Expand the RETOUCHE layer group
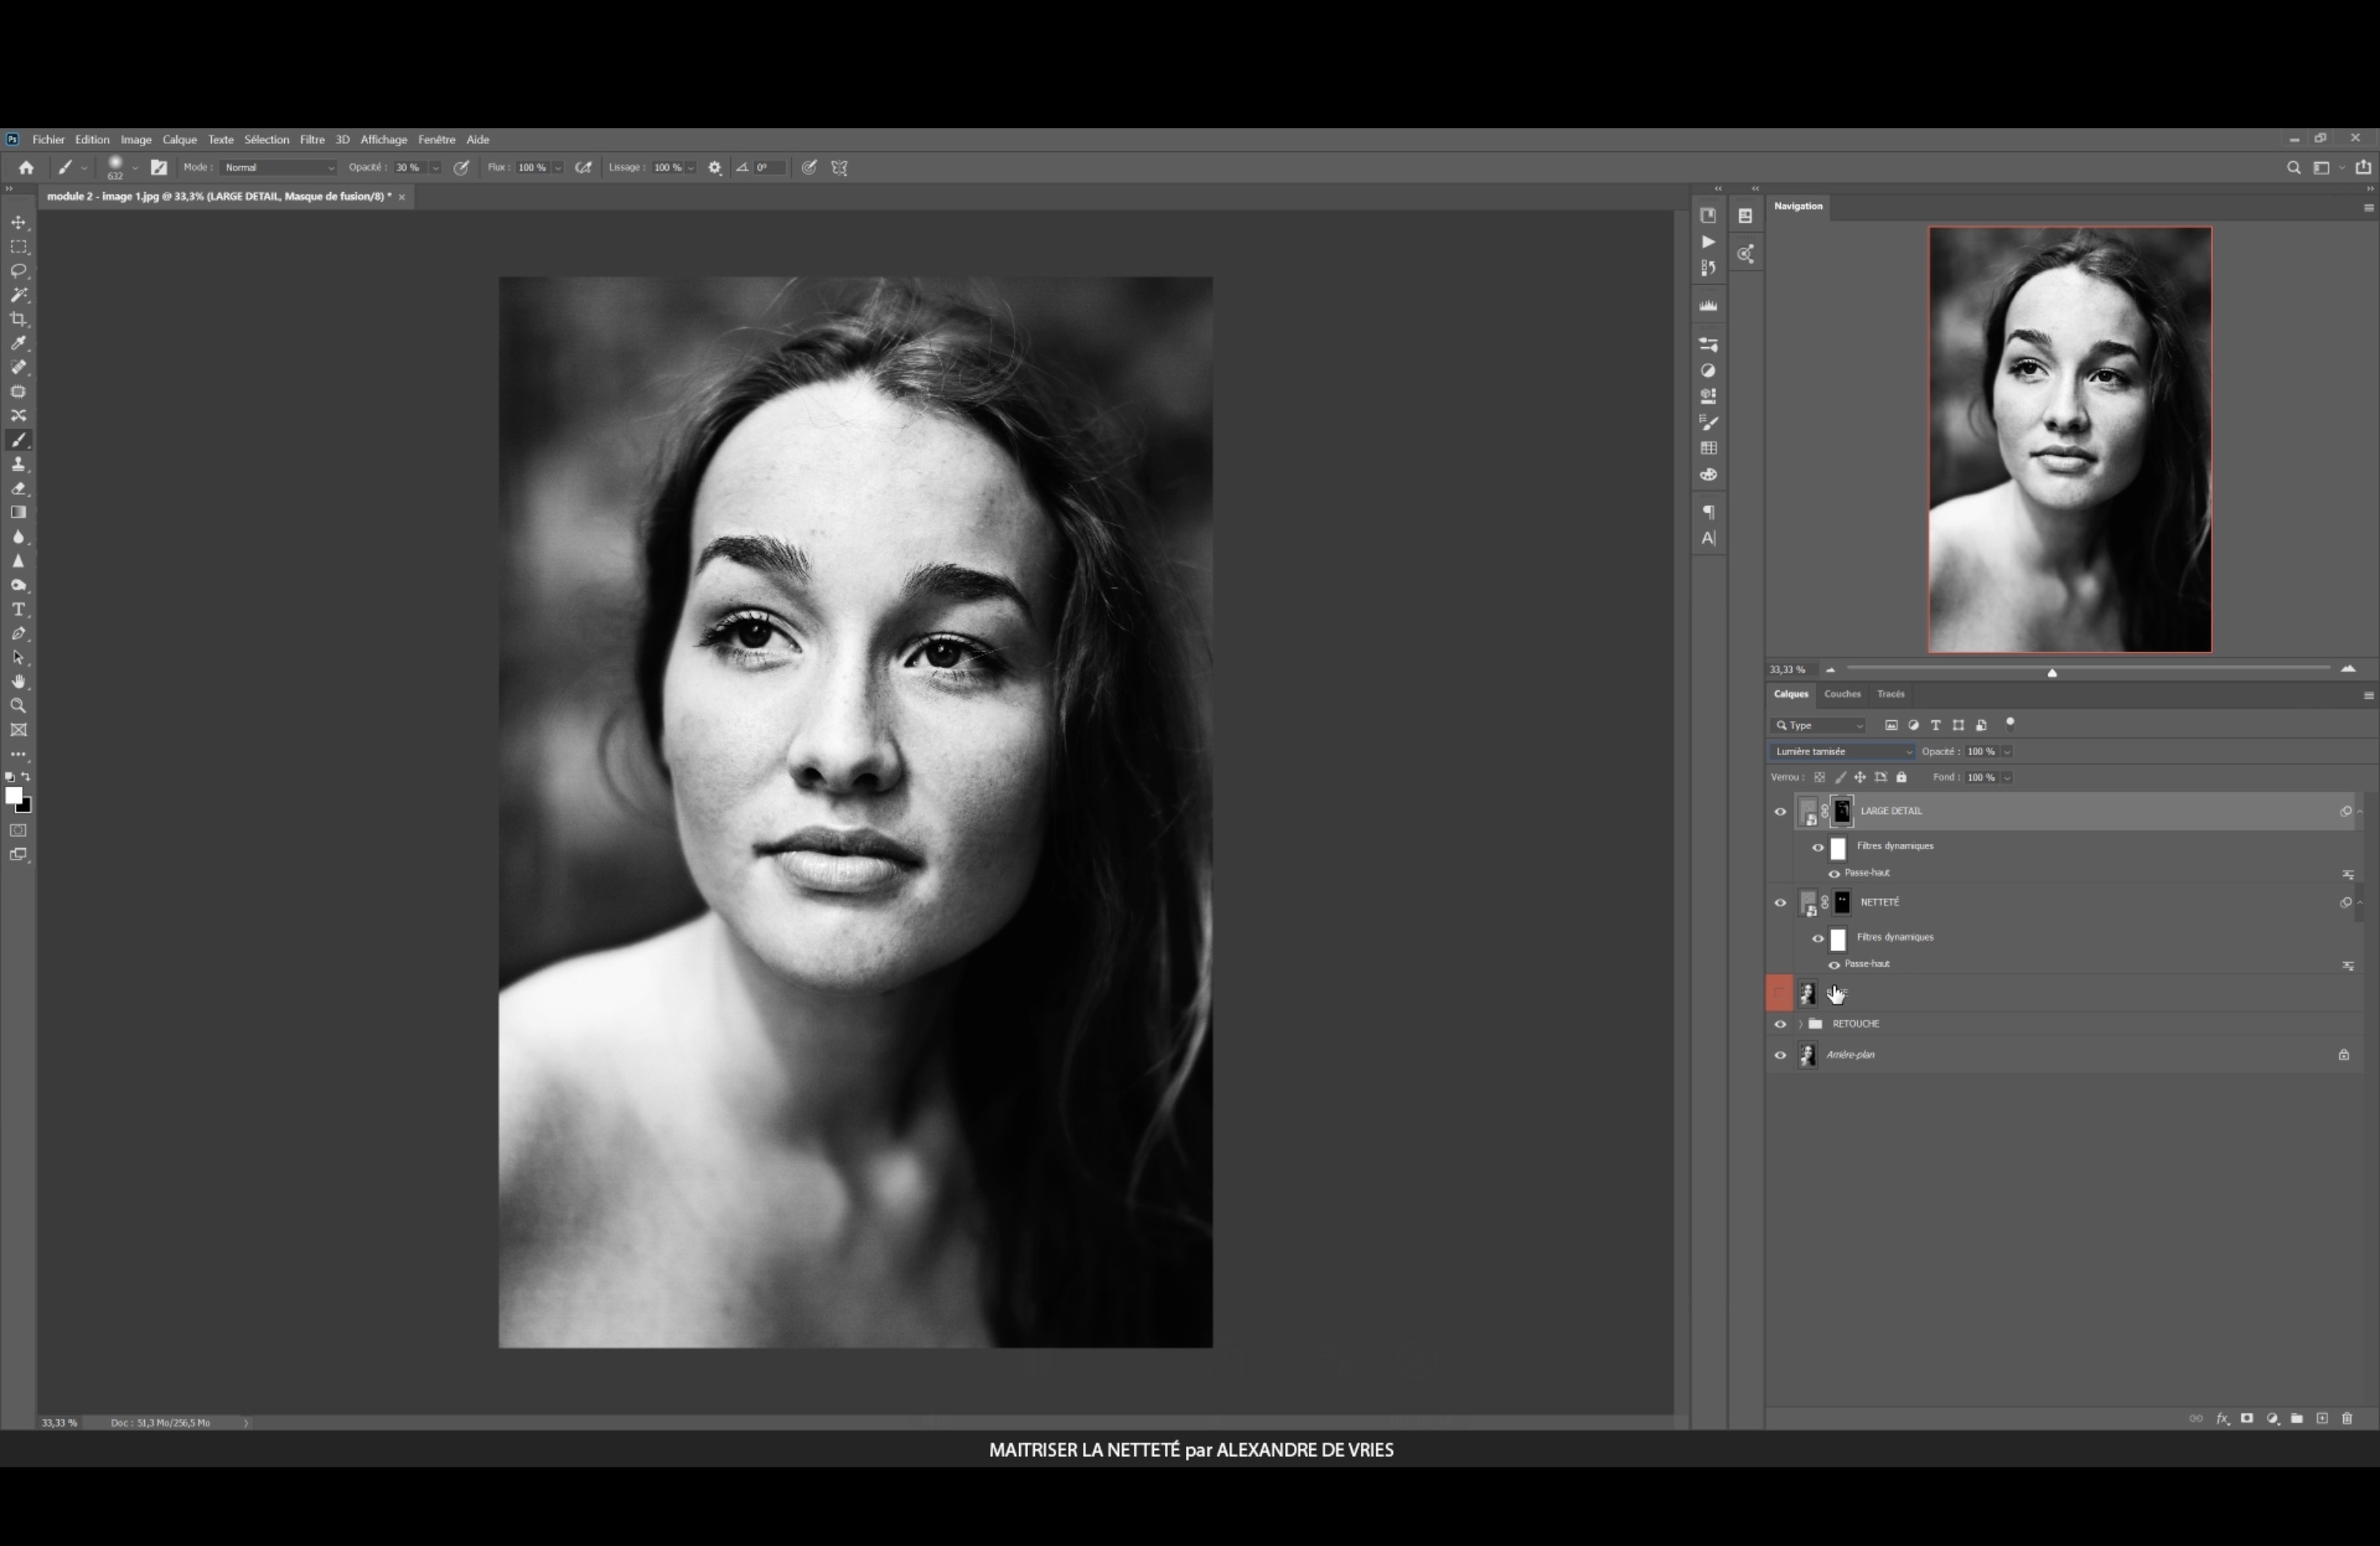The image size is (2380, 1546). point(1800,1023)
